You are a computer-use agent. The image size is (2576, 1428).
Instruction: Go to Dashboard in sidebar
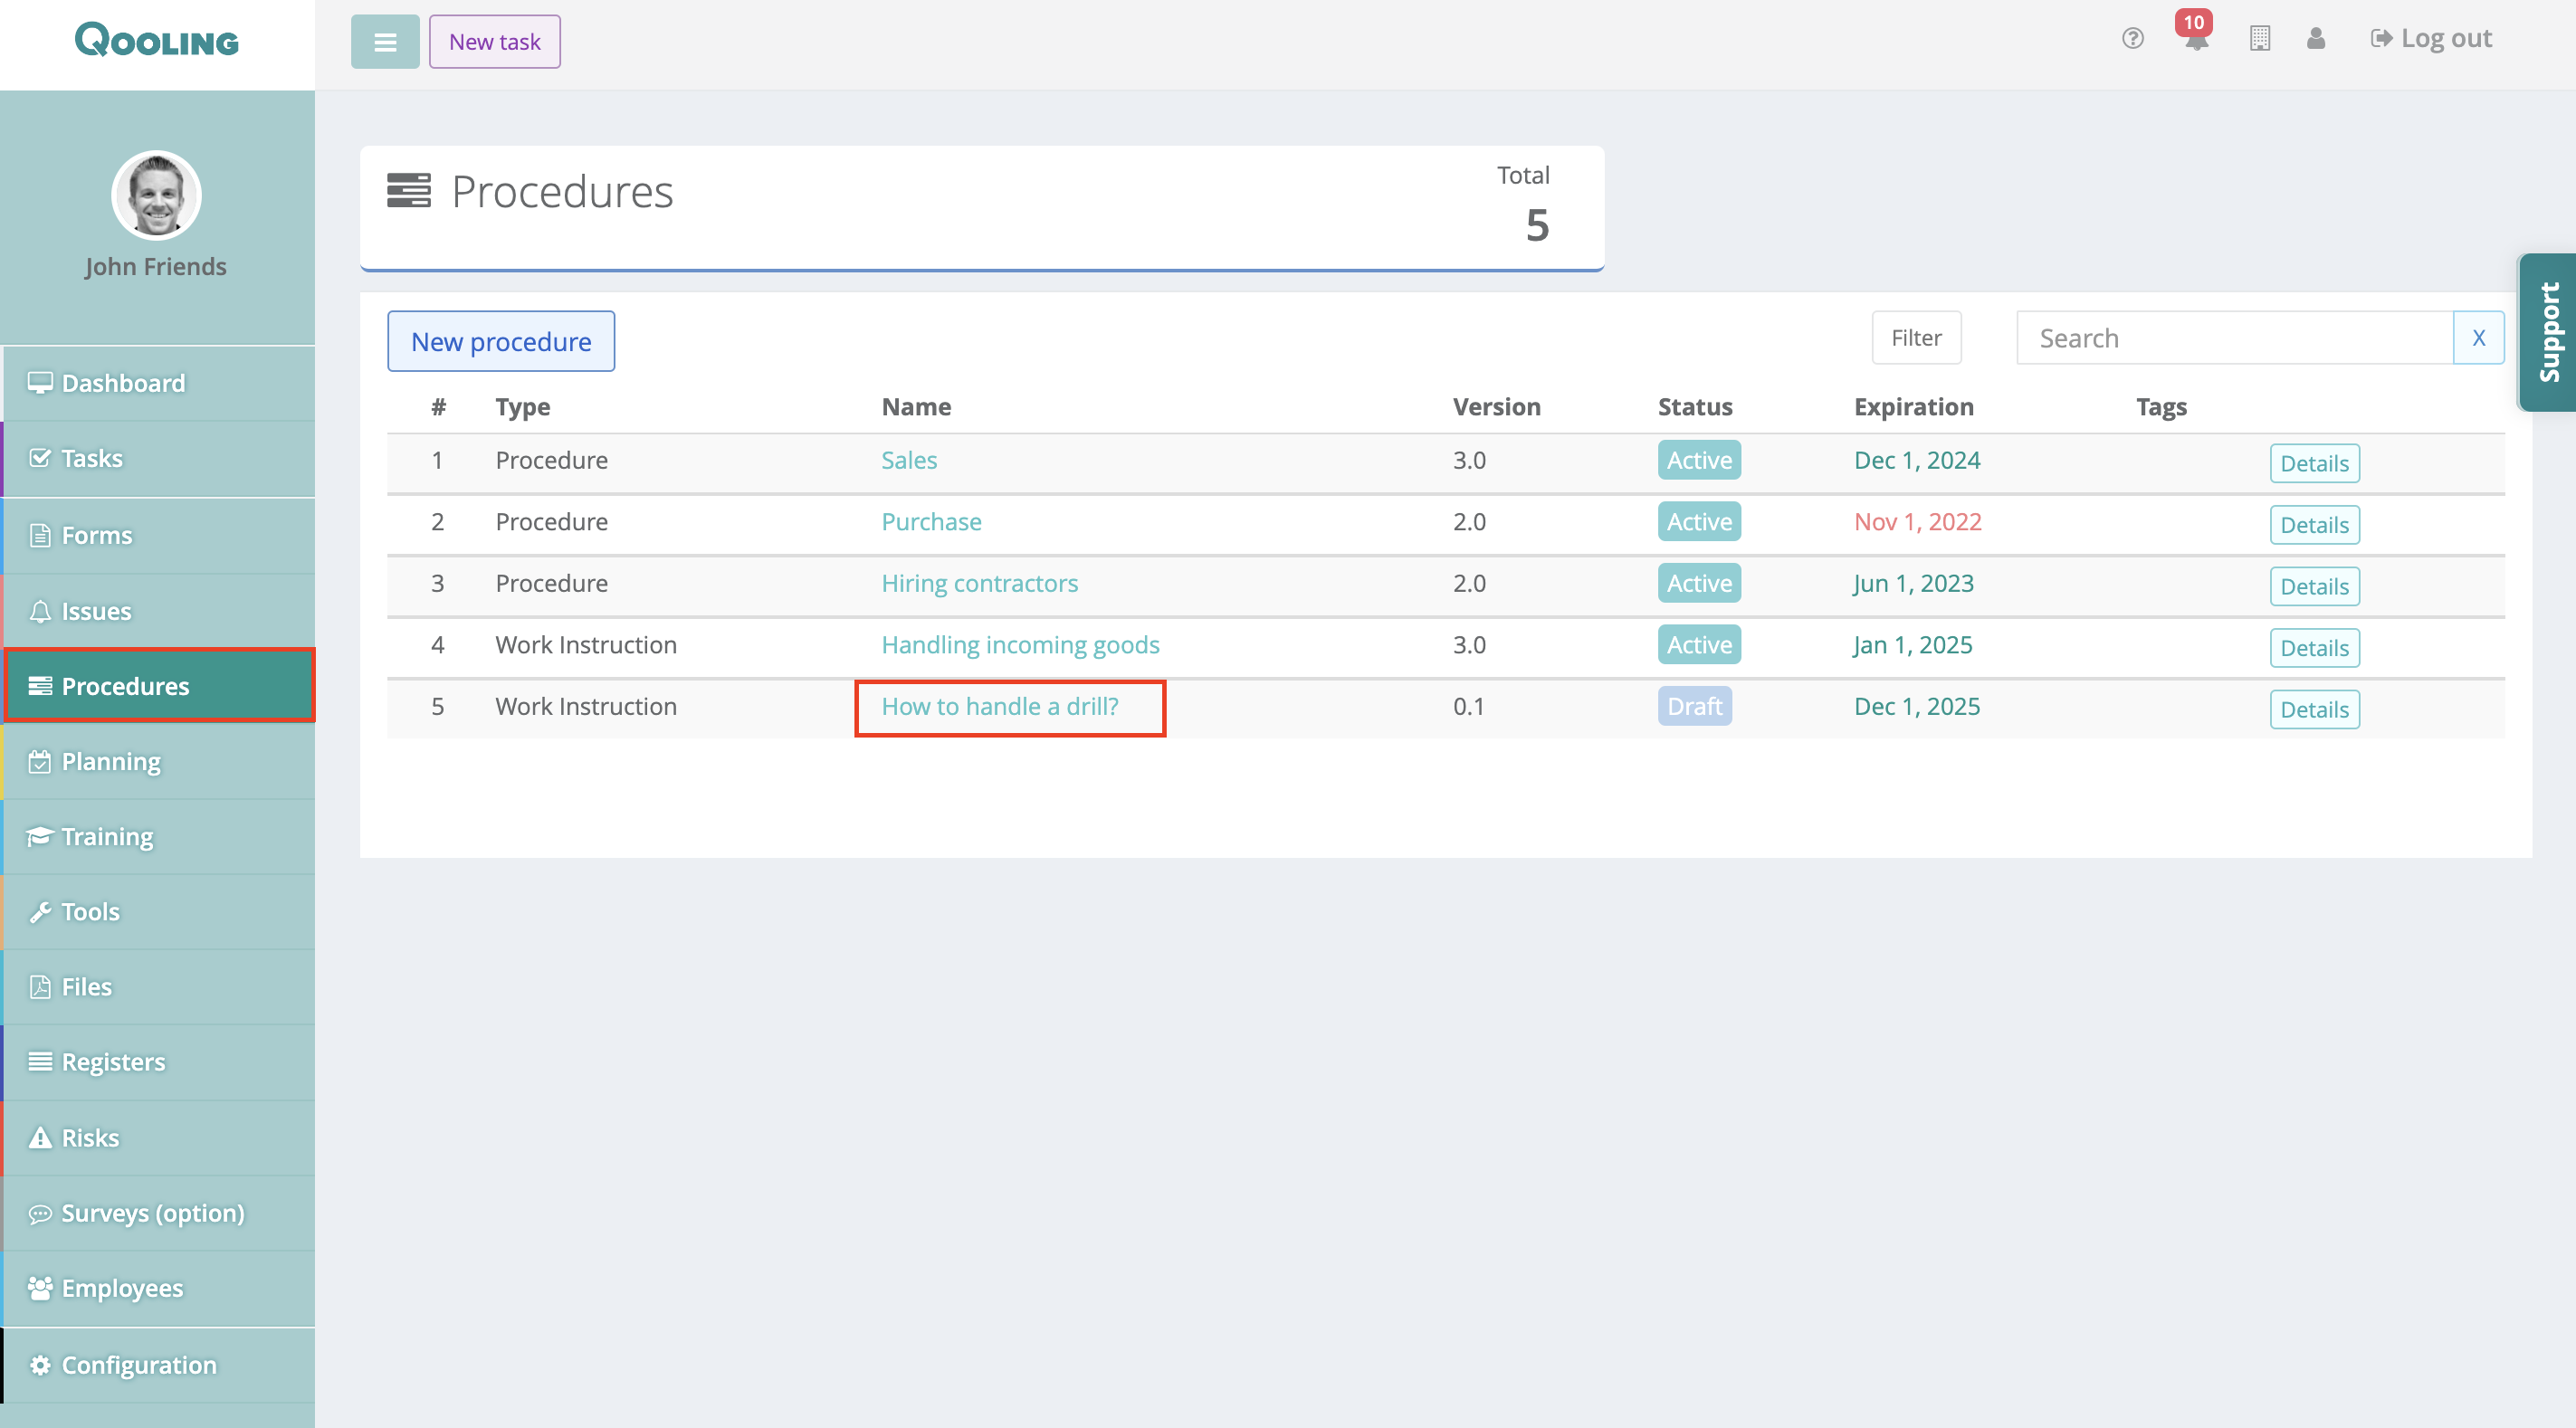point(123,383)
